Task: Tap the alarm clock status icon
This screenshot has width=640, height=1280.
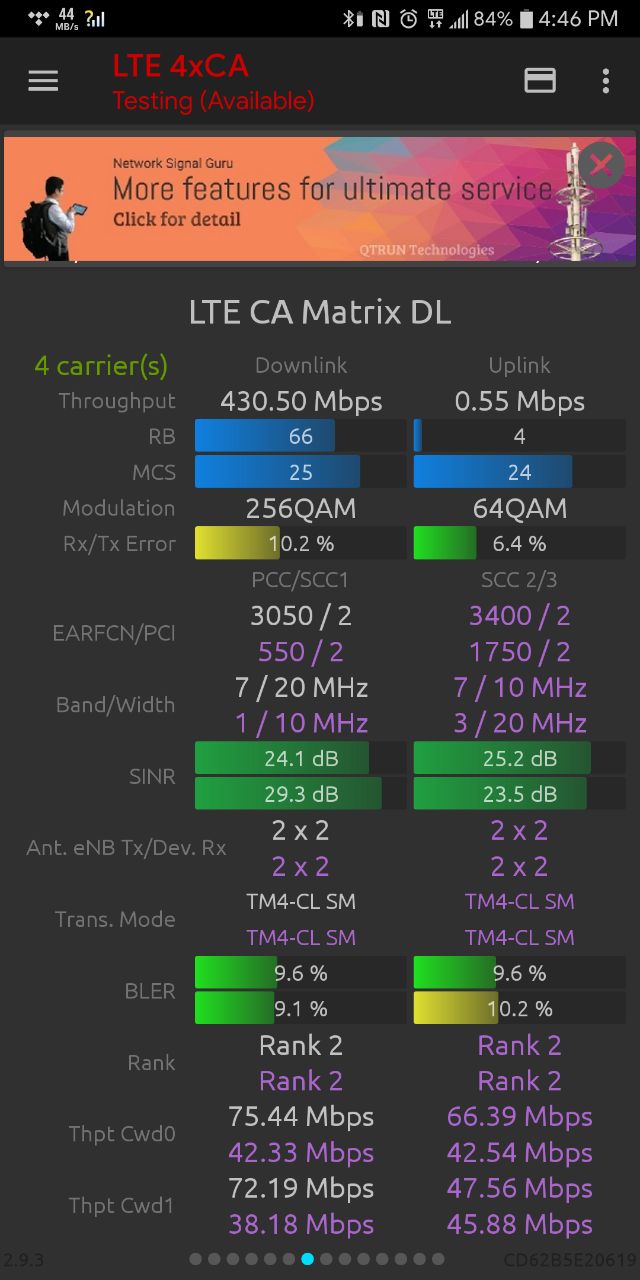Action: pyautogui.click(x=408, y=19)
